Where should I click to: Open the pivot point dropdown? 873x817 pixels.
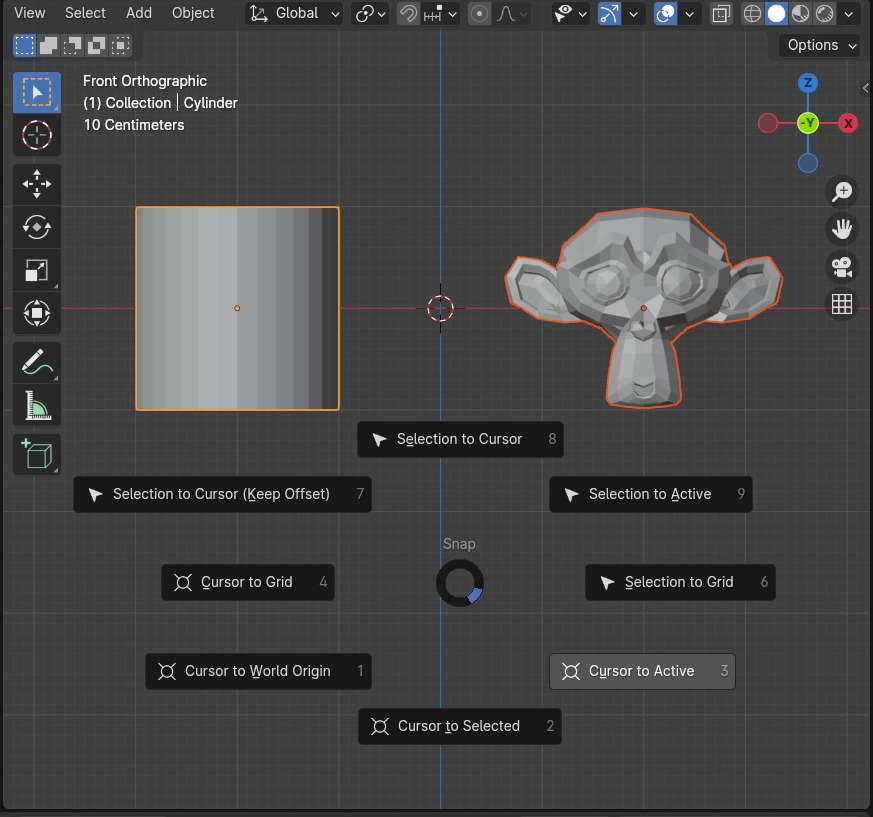371,13
